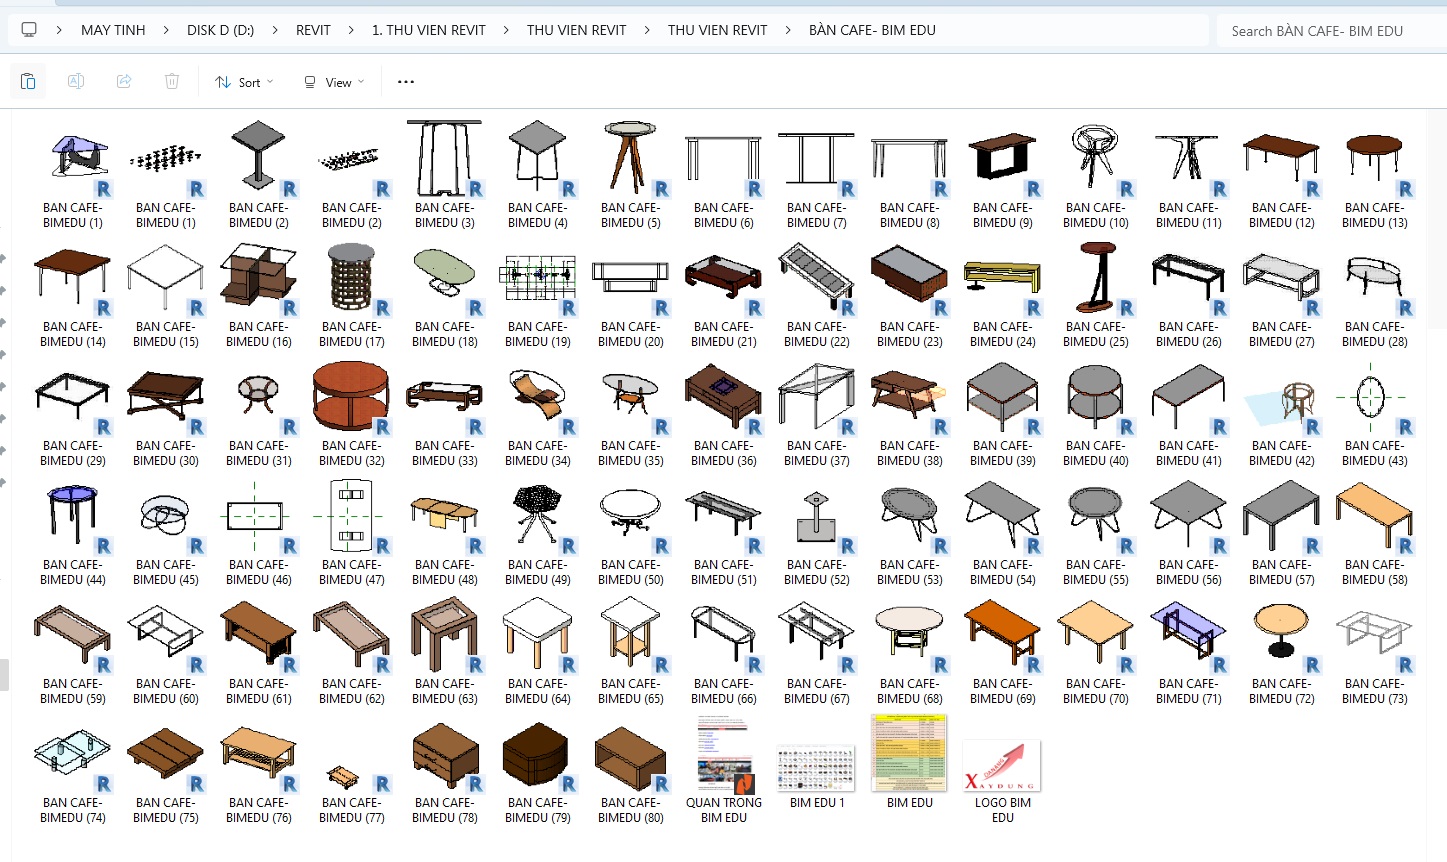The height and width of the screenshot is (862, 1447).
Task: Click the Share icon in toolbar
Action: (x=124, y=82)
